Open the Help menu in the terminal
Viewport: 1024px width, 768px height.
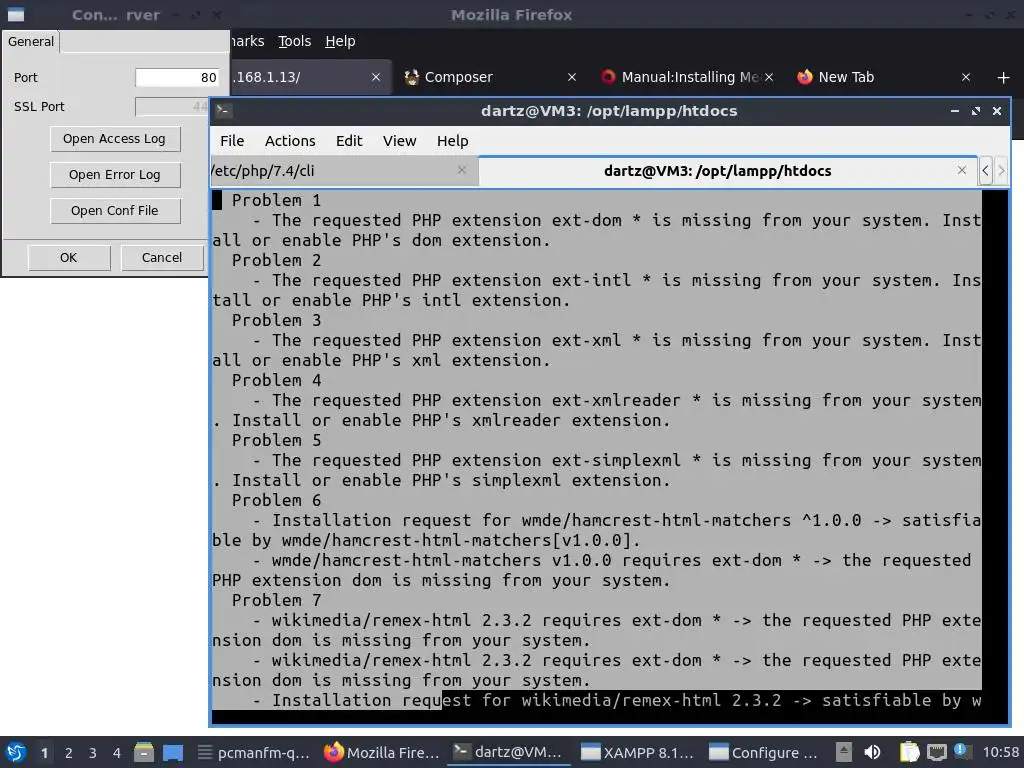coord(453,141)
